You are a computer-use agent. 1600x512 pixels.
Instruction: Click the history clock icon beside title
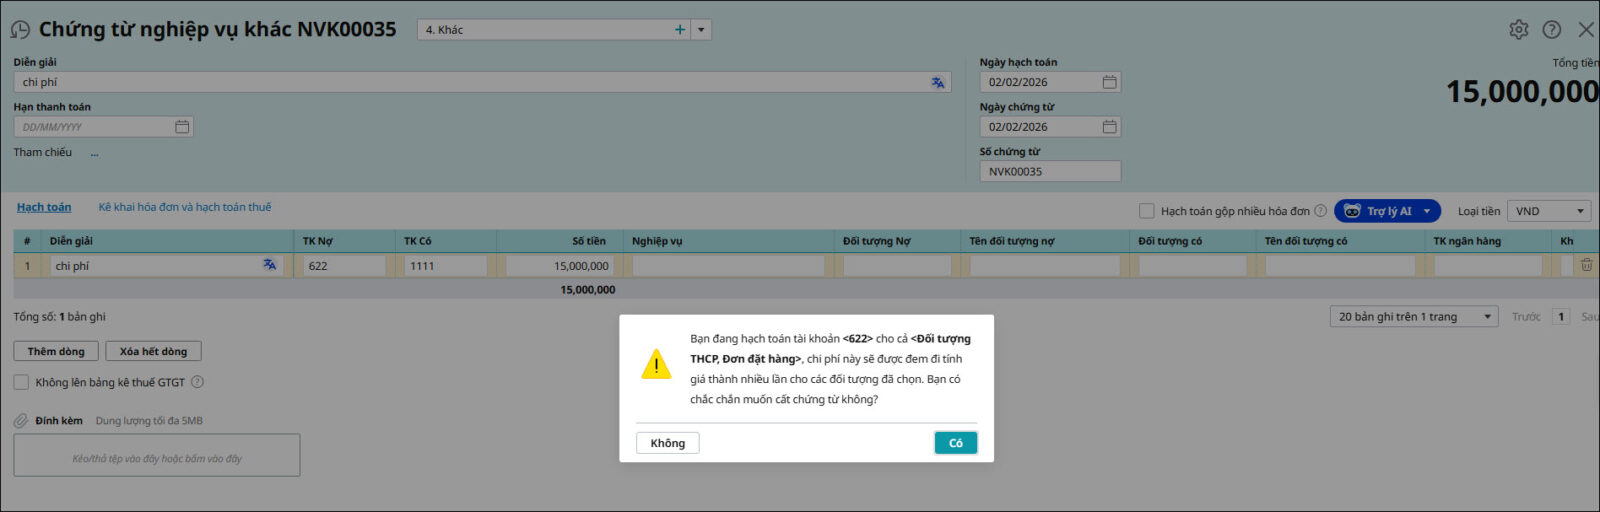coord(20,30)
